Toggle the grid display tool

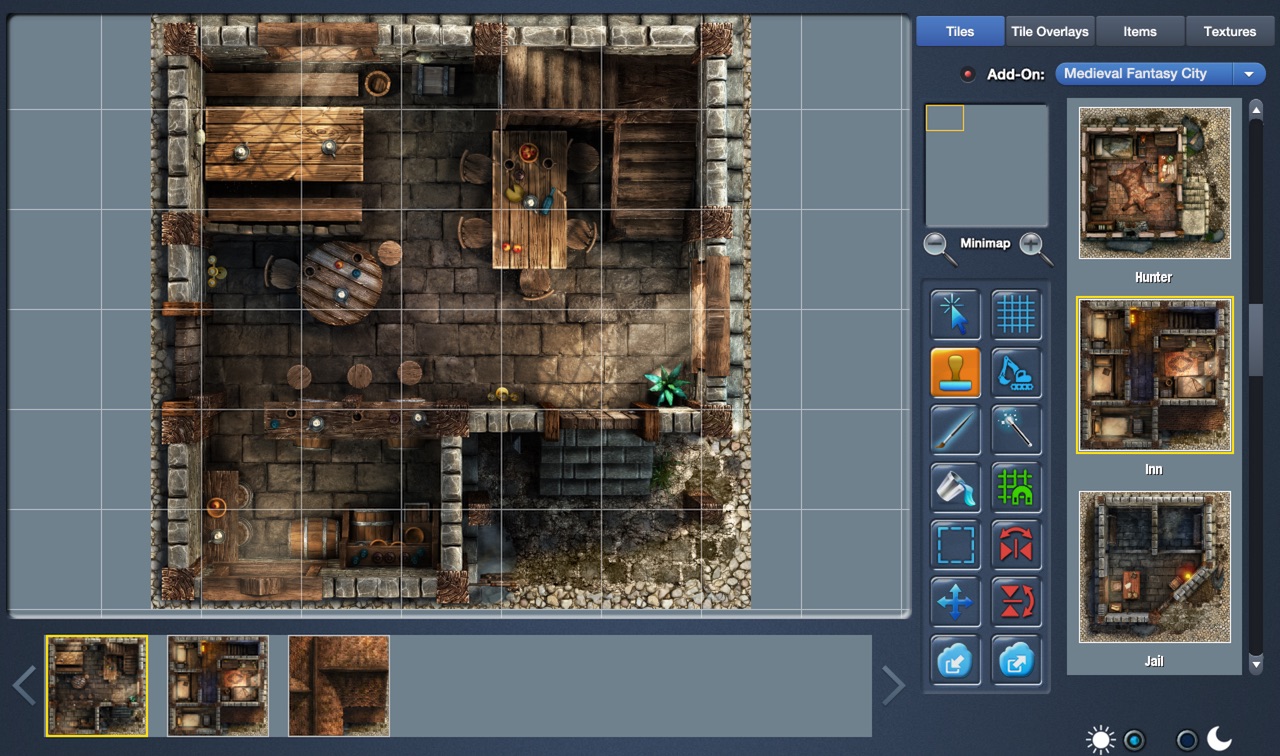(1016, 315)
